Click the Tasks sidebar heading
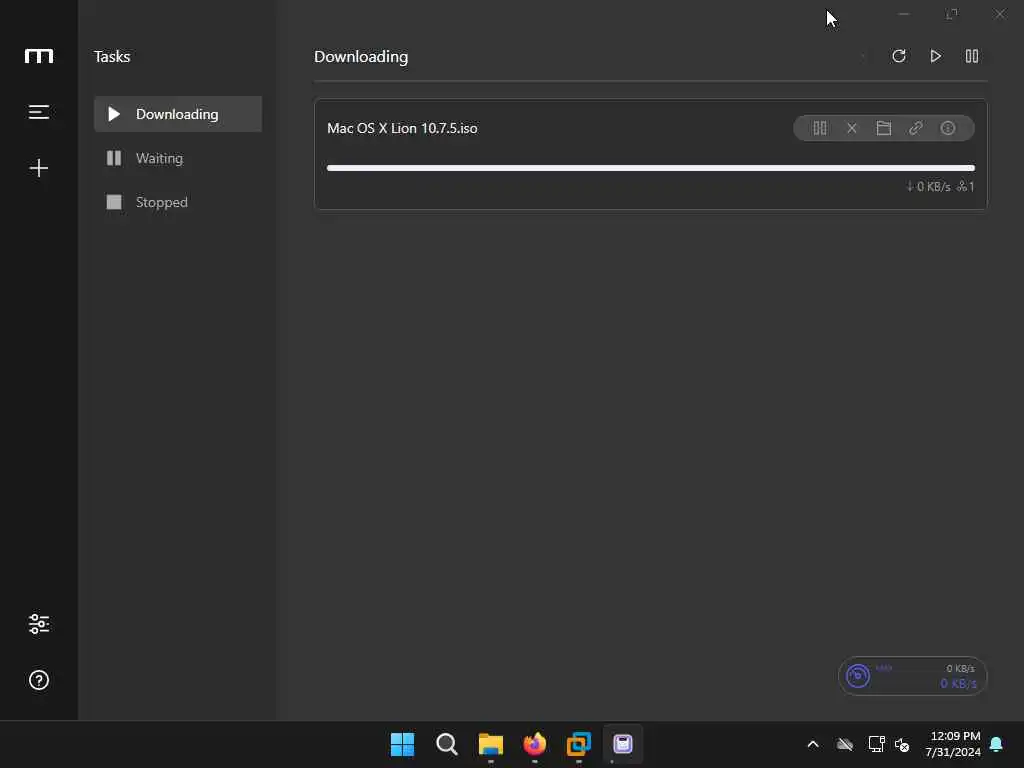Screen dimensions: 1024x768 coord(112,57)
